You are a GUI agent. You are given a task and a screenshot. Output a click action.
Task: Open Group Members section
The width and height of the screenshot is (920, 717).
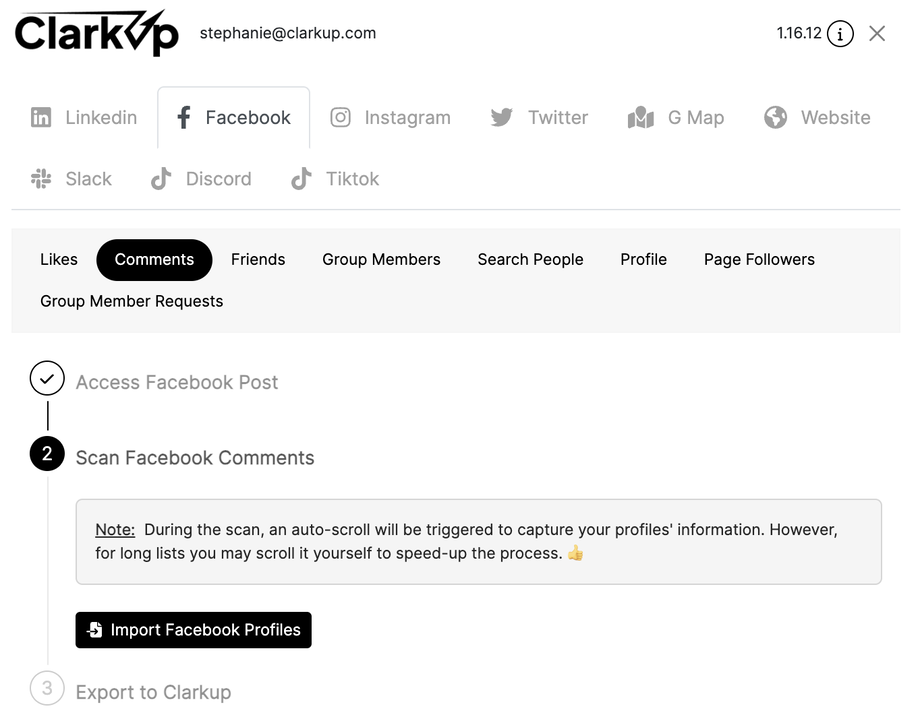[381, 260]
